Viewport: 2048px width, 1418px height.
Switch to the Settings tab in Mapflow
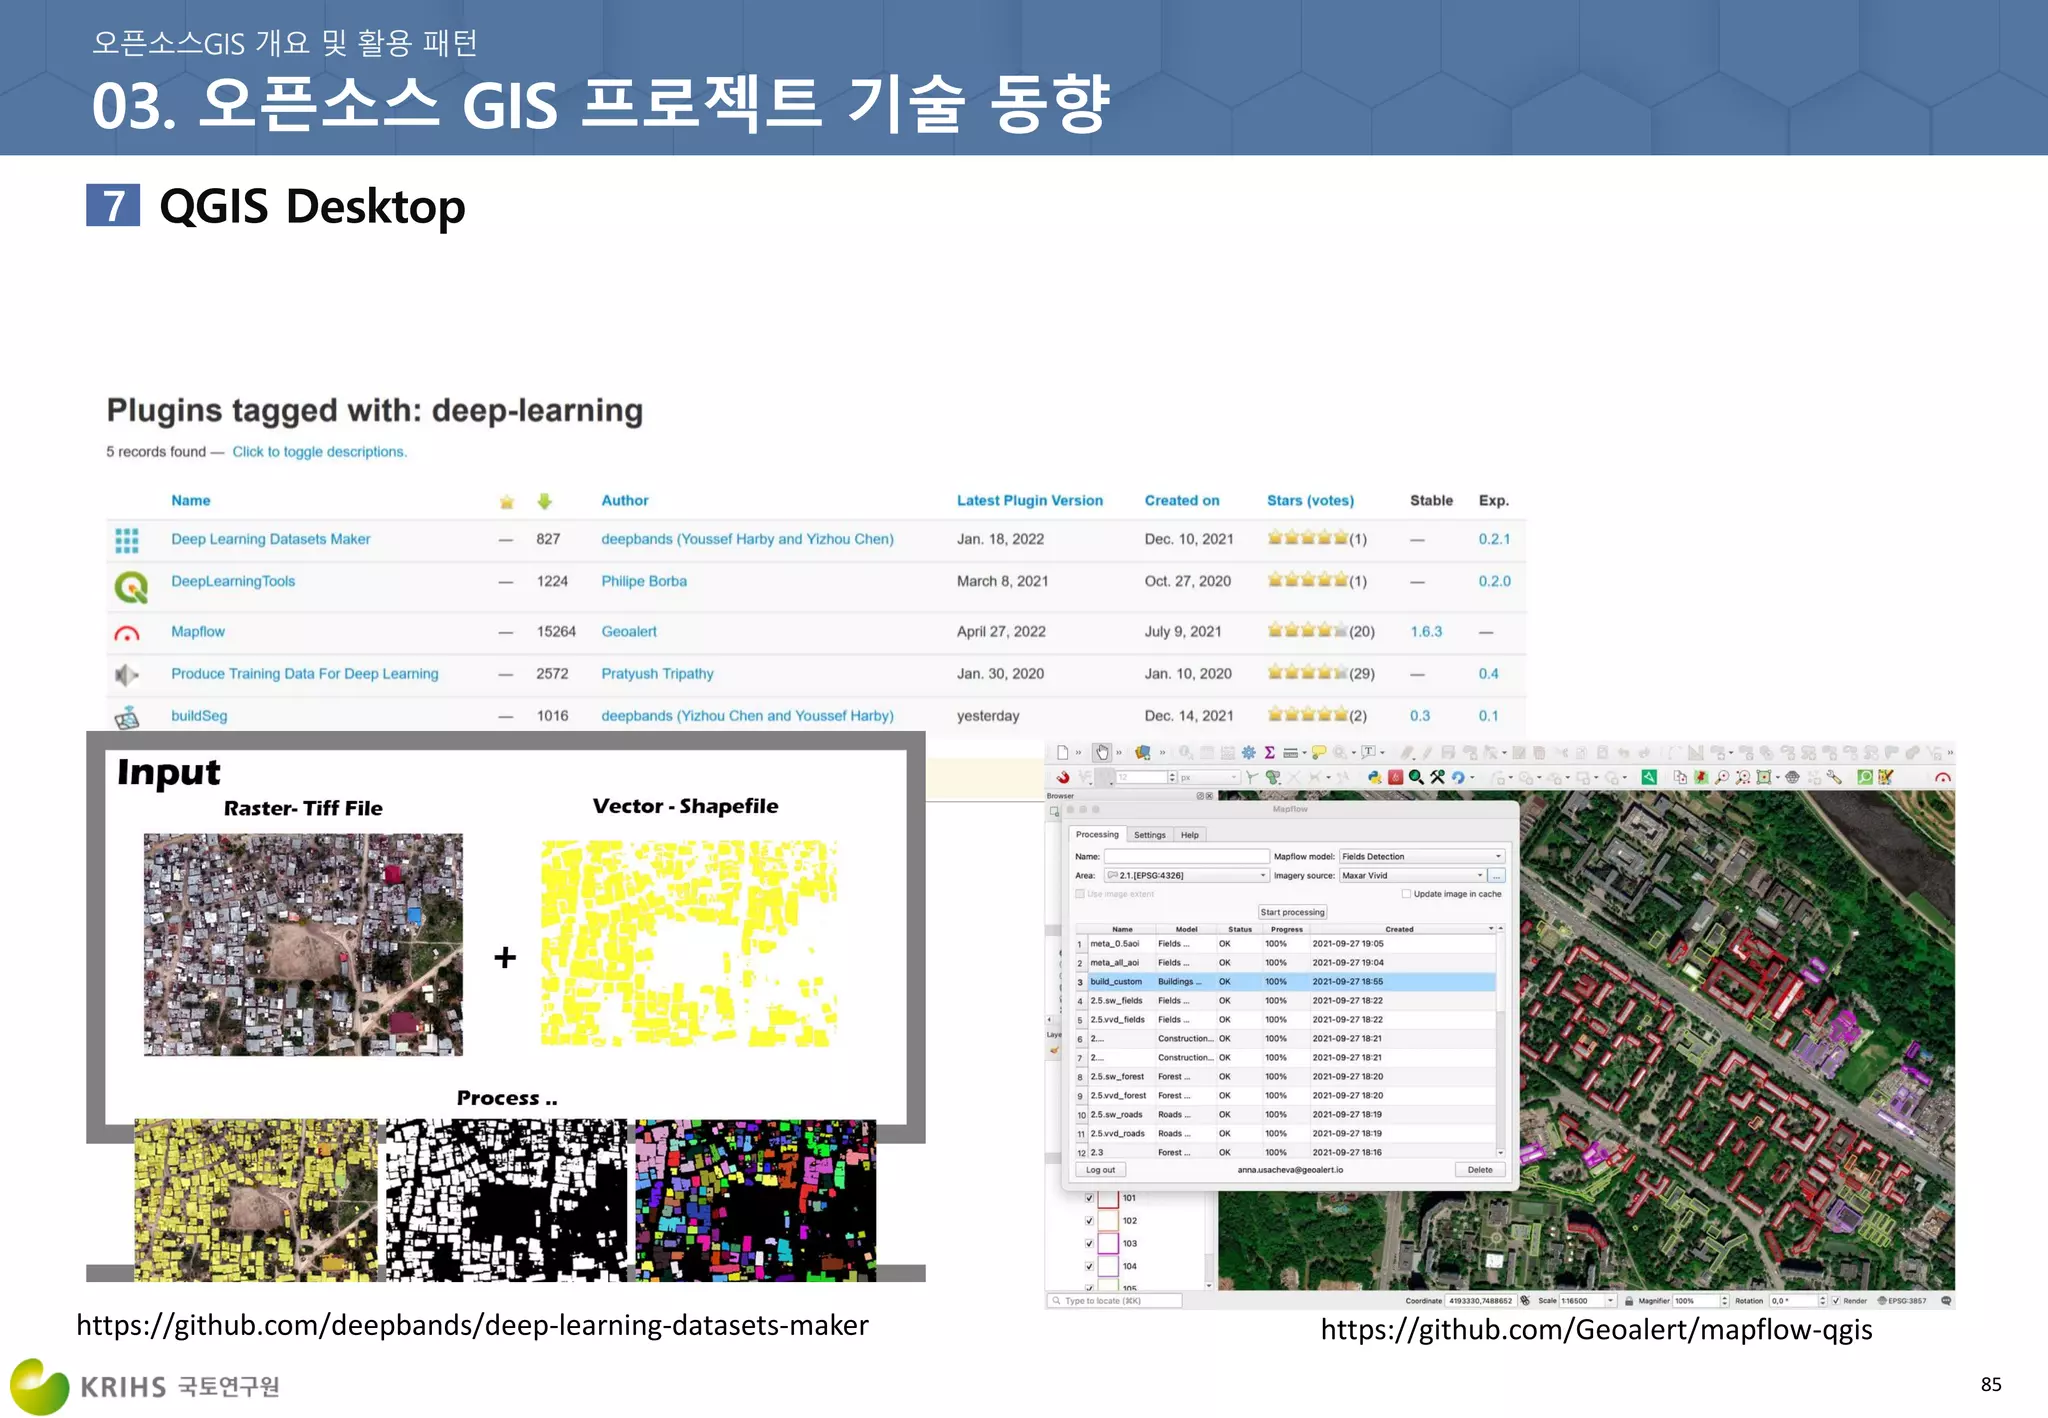(x=1150, y=835)
